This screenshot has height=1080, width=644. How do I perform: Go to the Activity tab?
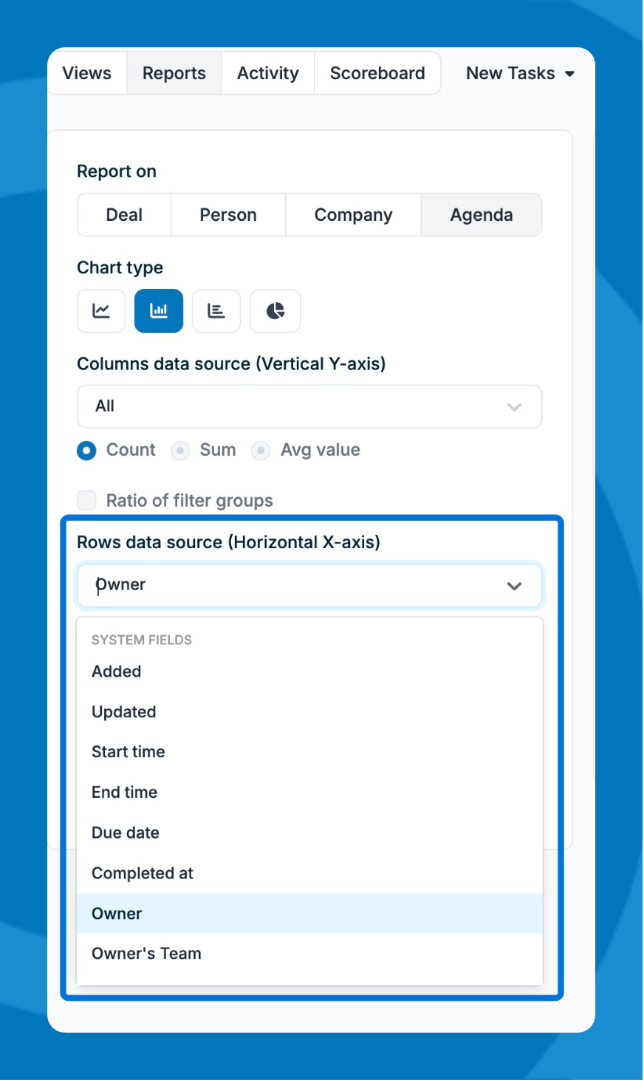[x=268, y=73]
